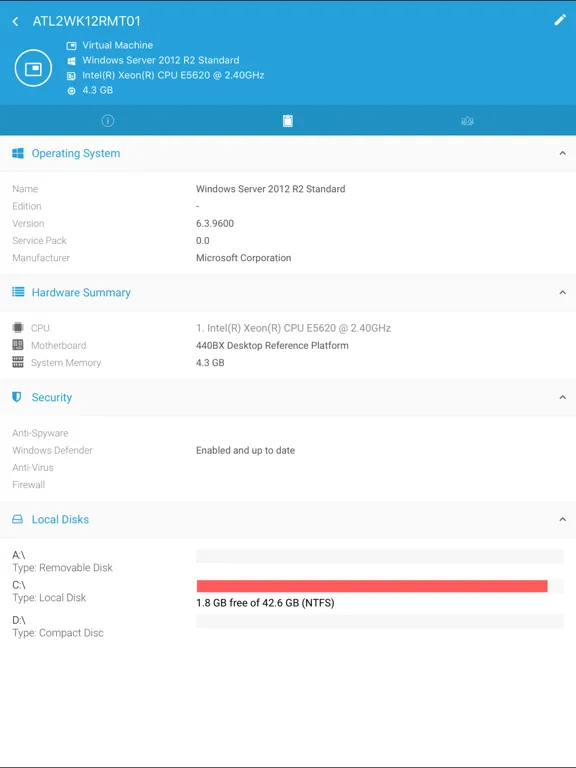Viewport: 576px width, 768px height.
Task: Select the A:\ empty usage bar
Action: [x=380, y=556]
